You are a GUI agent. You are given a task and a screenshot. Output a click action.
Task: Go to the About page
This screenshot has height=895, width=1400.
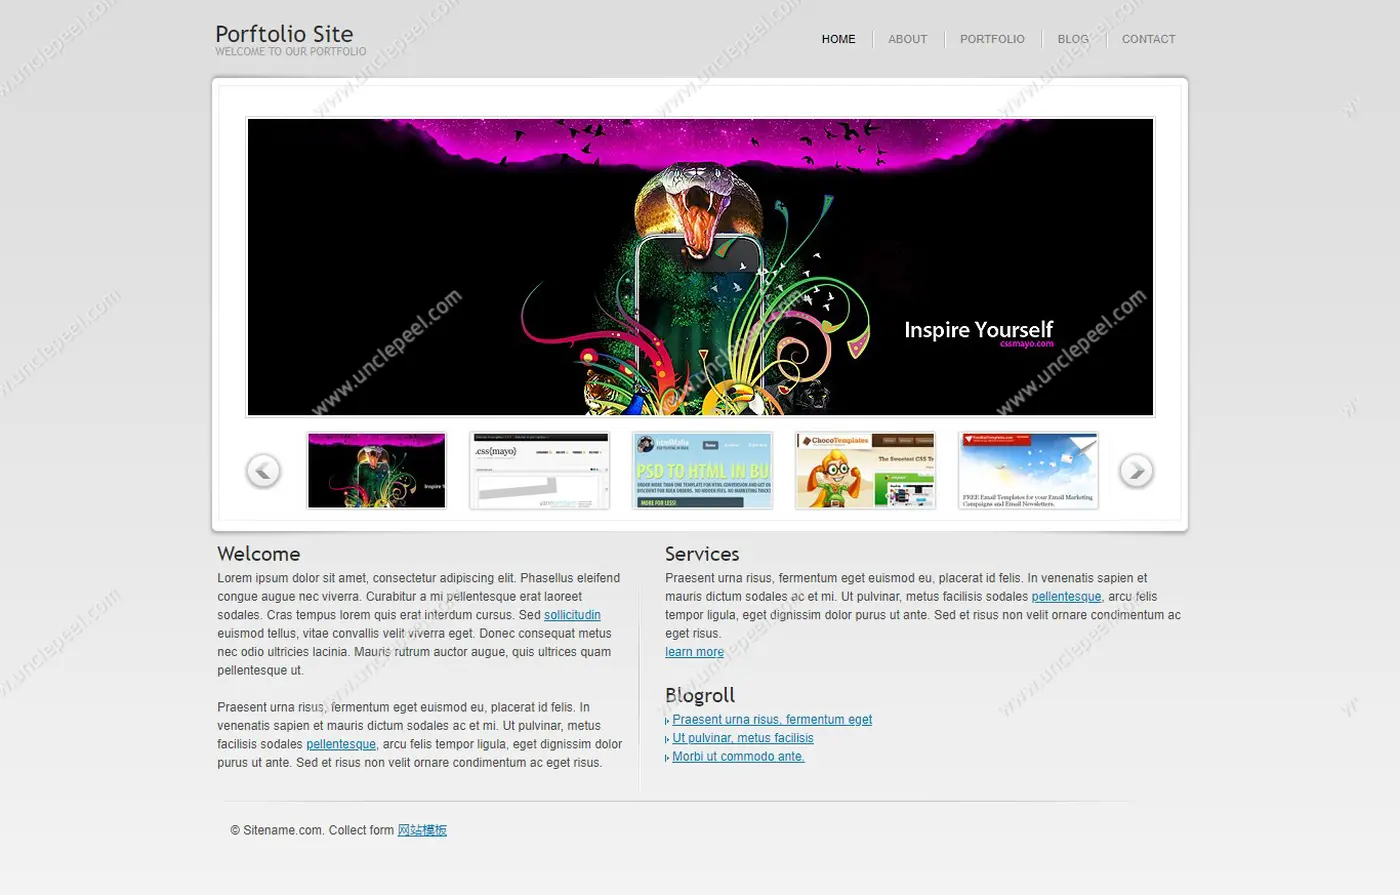[x=907, y=39]
